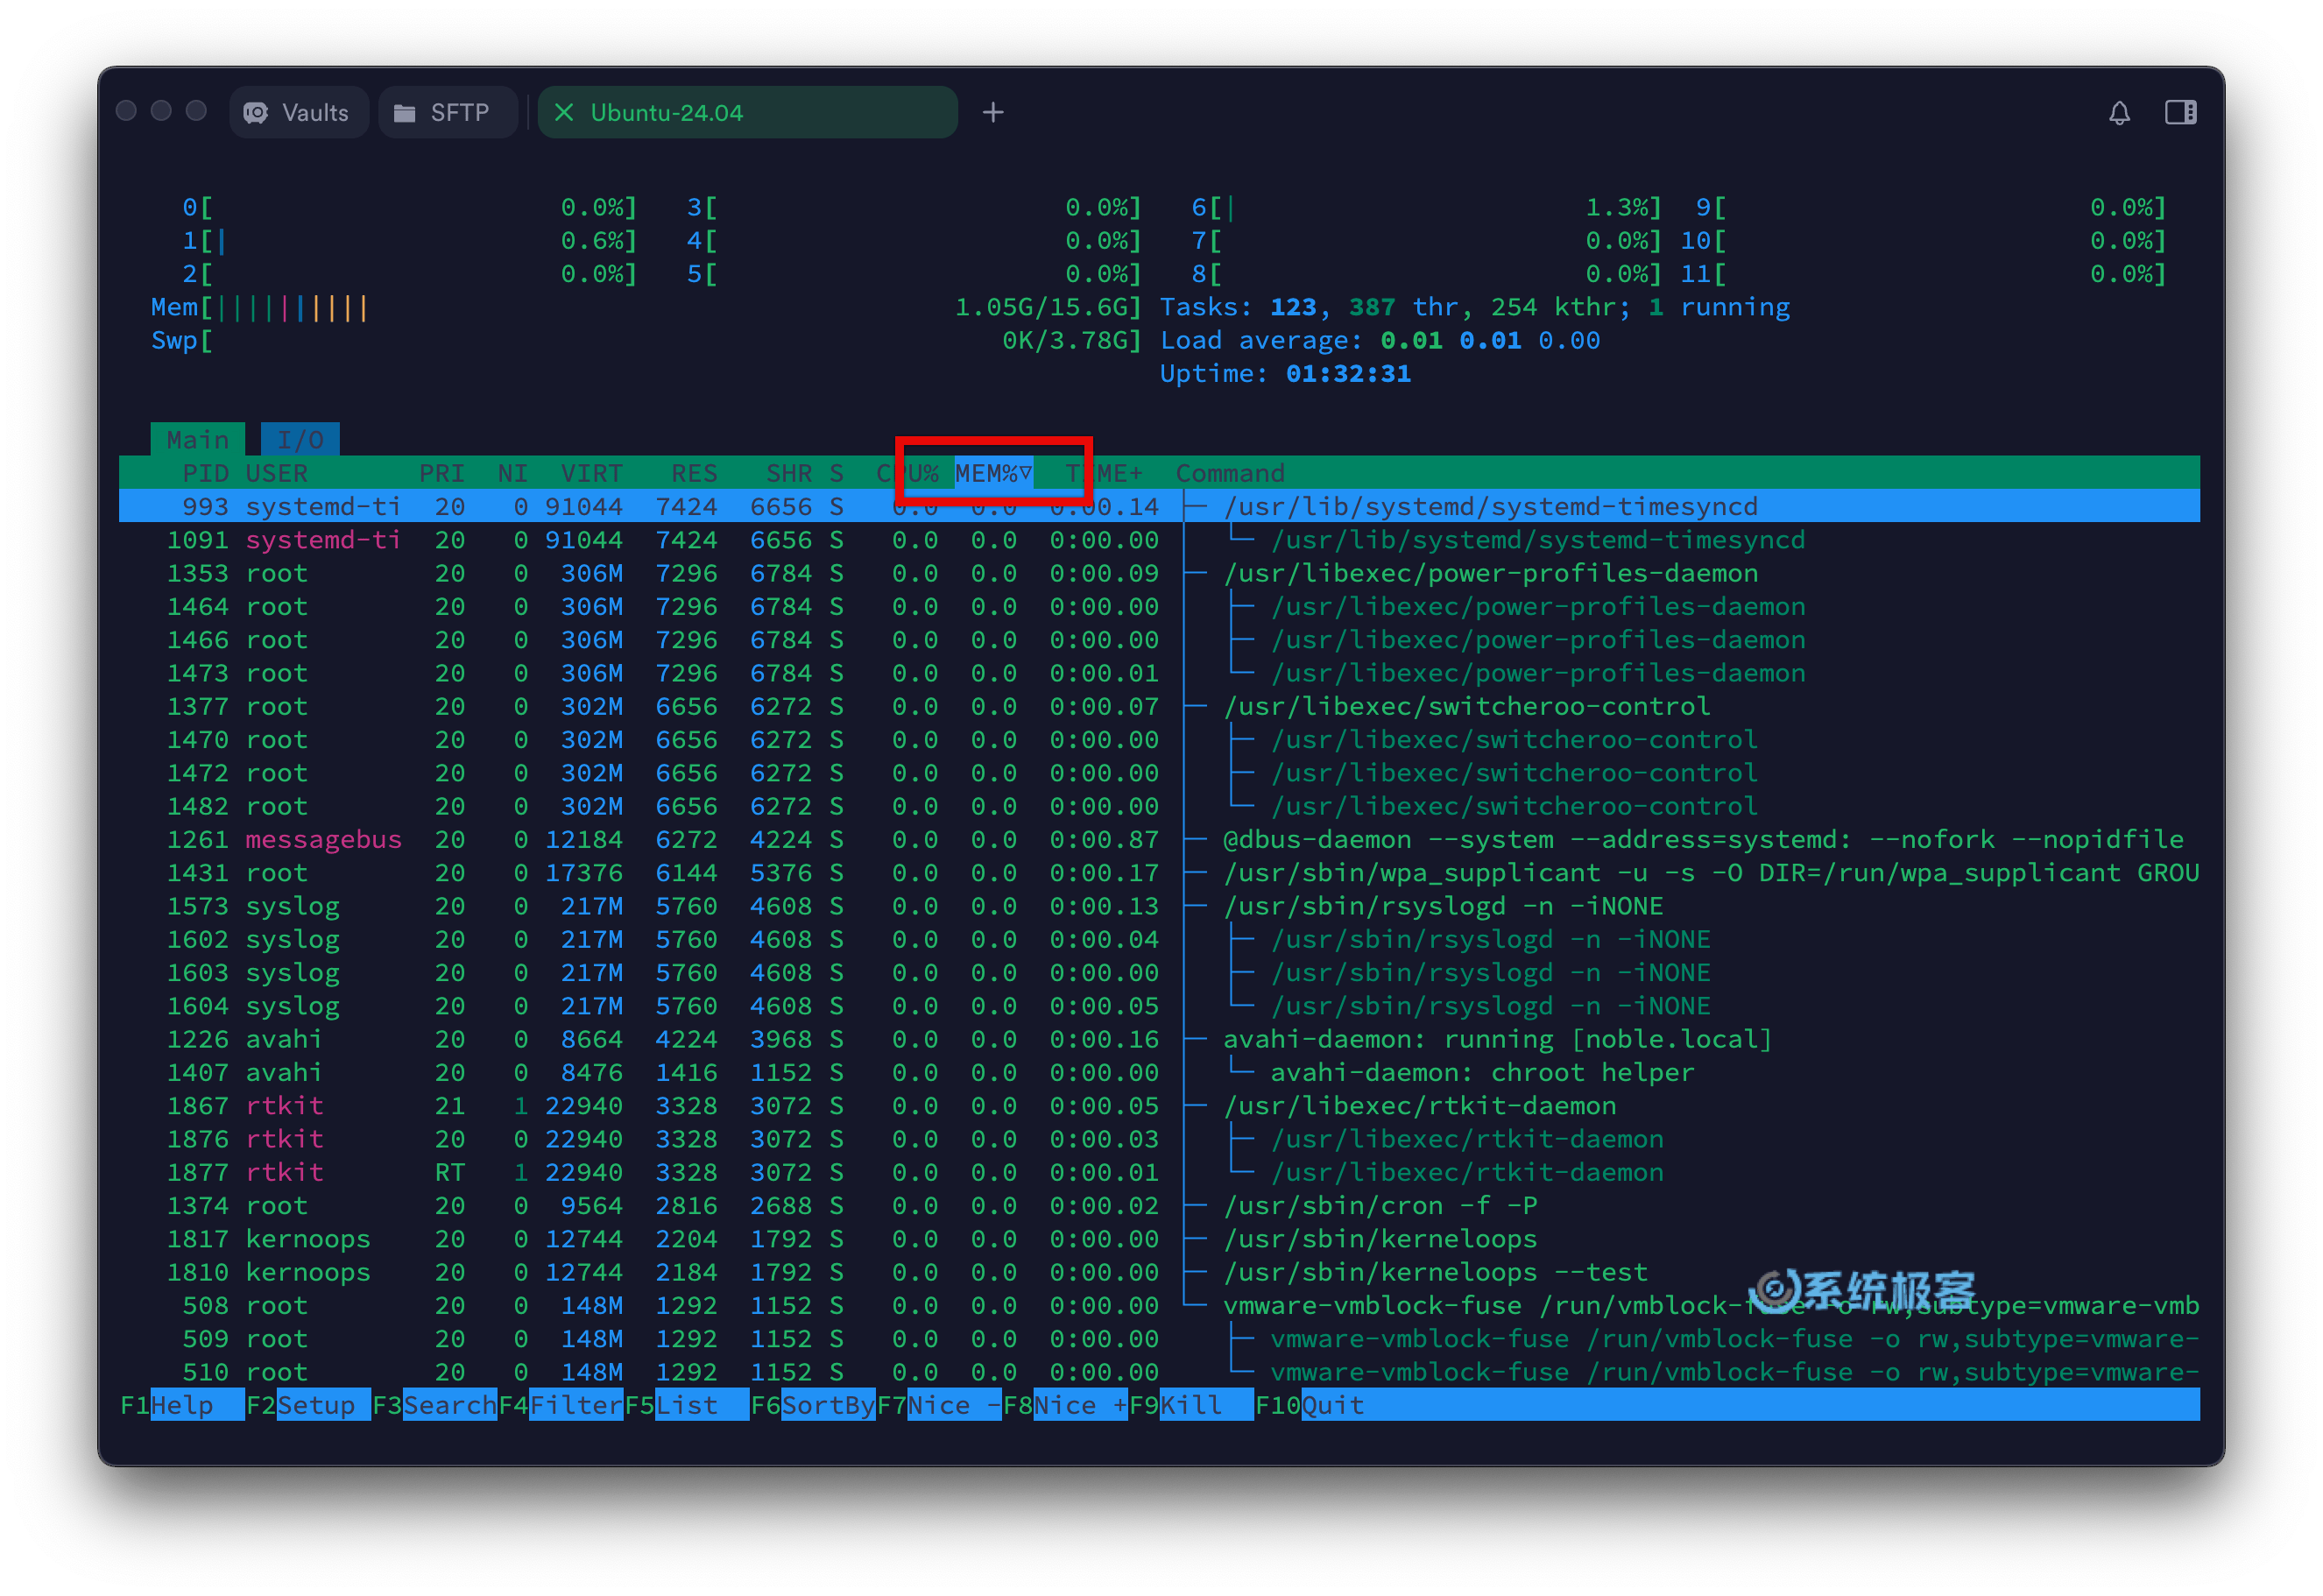Screen dimensions: 2323x1596
Task: Sort by Command column header
Action: coord(1229,473)
